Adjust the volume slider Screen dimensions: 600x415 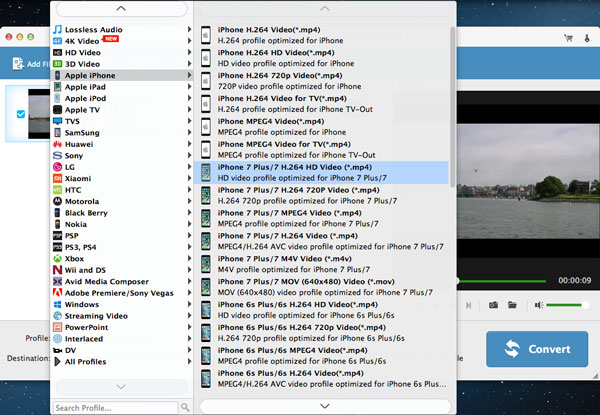point(567,305)
